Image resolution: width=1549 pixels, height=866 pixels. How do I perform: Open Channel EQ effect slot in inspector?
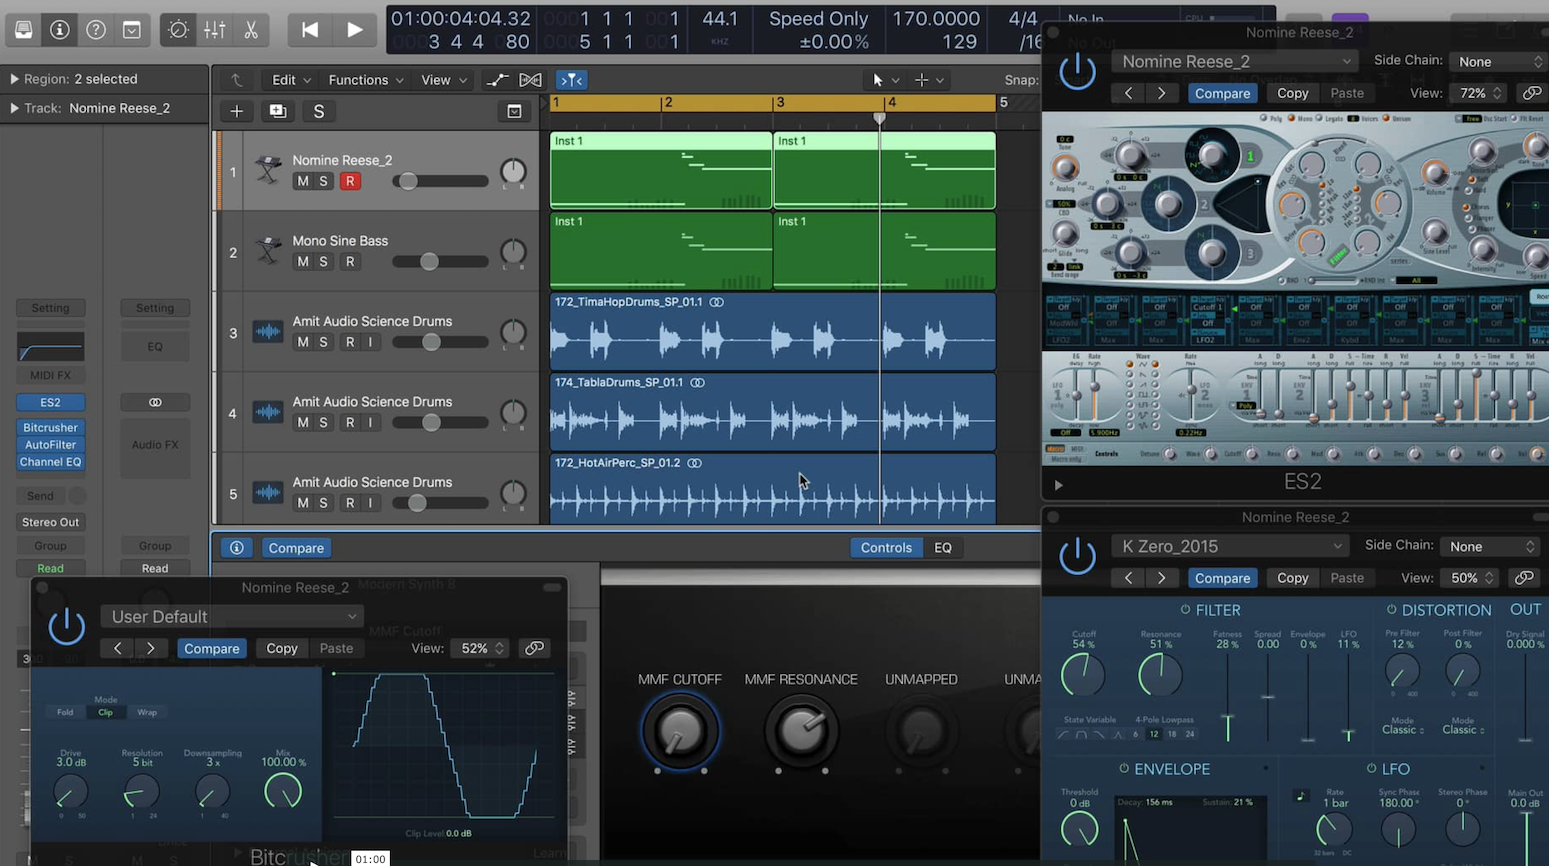(50, 462)
